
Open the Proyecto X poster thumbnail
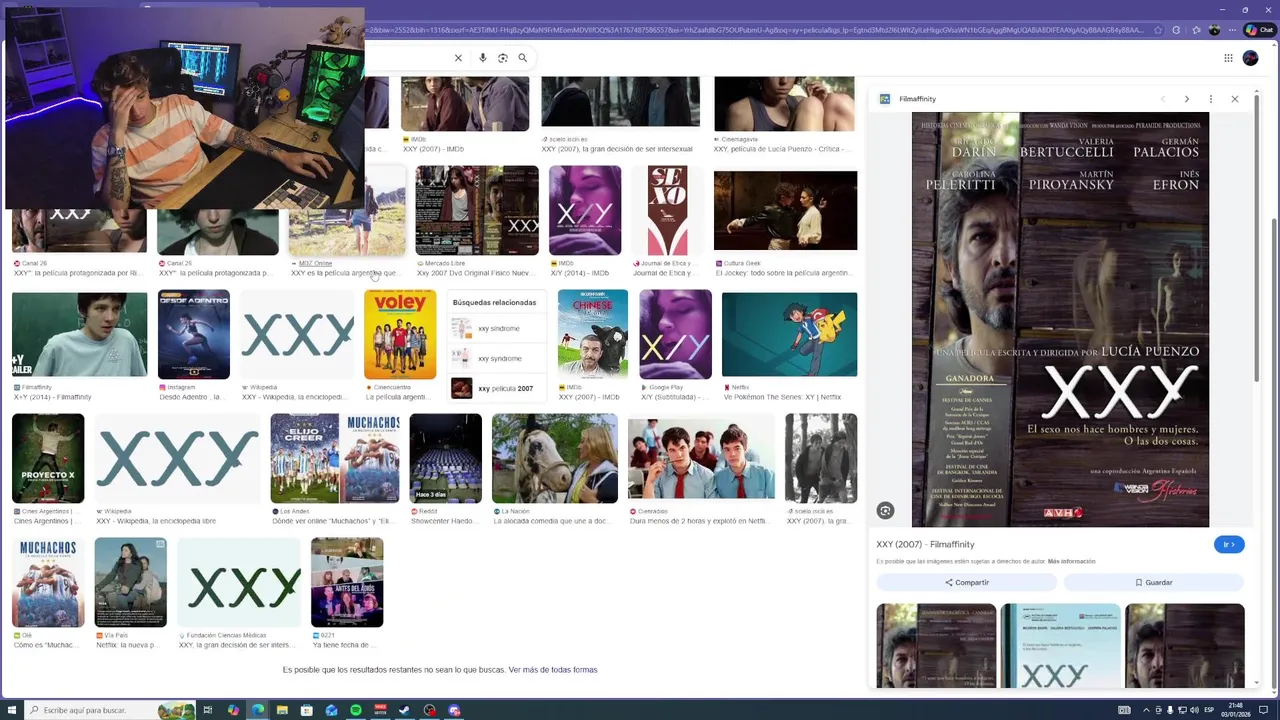click(48, 458)
